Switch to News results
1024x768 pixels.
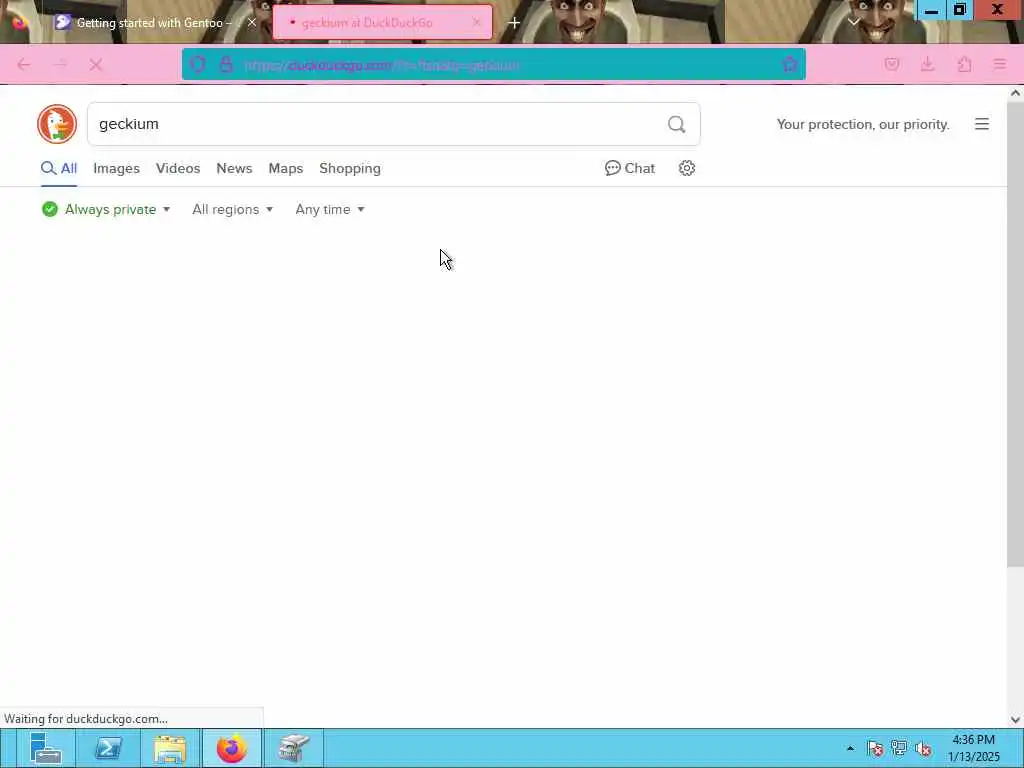234,168
